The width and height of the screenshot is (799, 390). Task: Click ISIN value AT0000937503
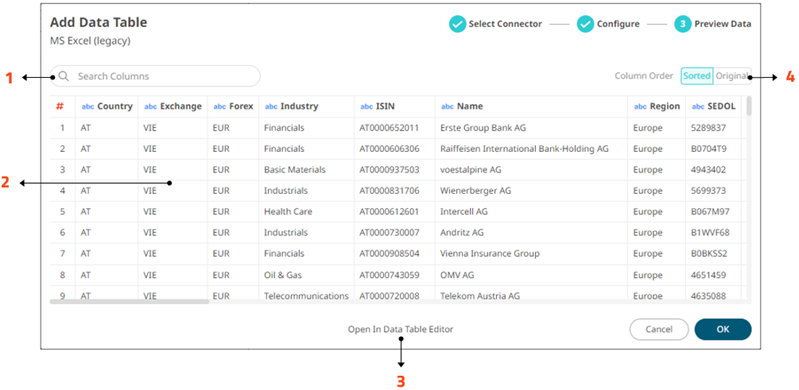click(x=389, y=170)
